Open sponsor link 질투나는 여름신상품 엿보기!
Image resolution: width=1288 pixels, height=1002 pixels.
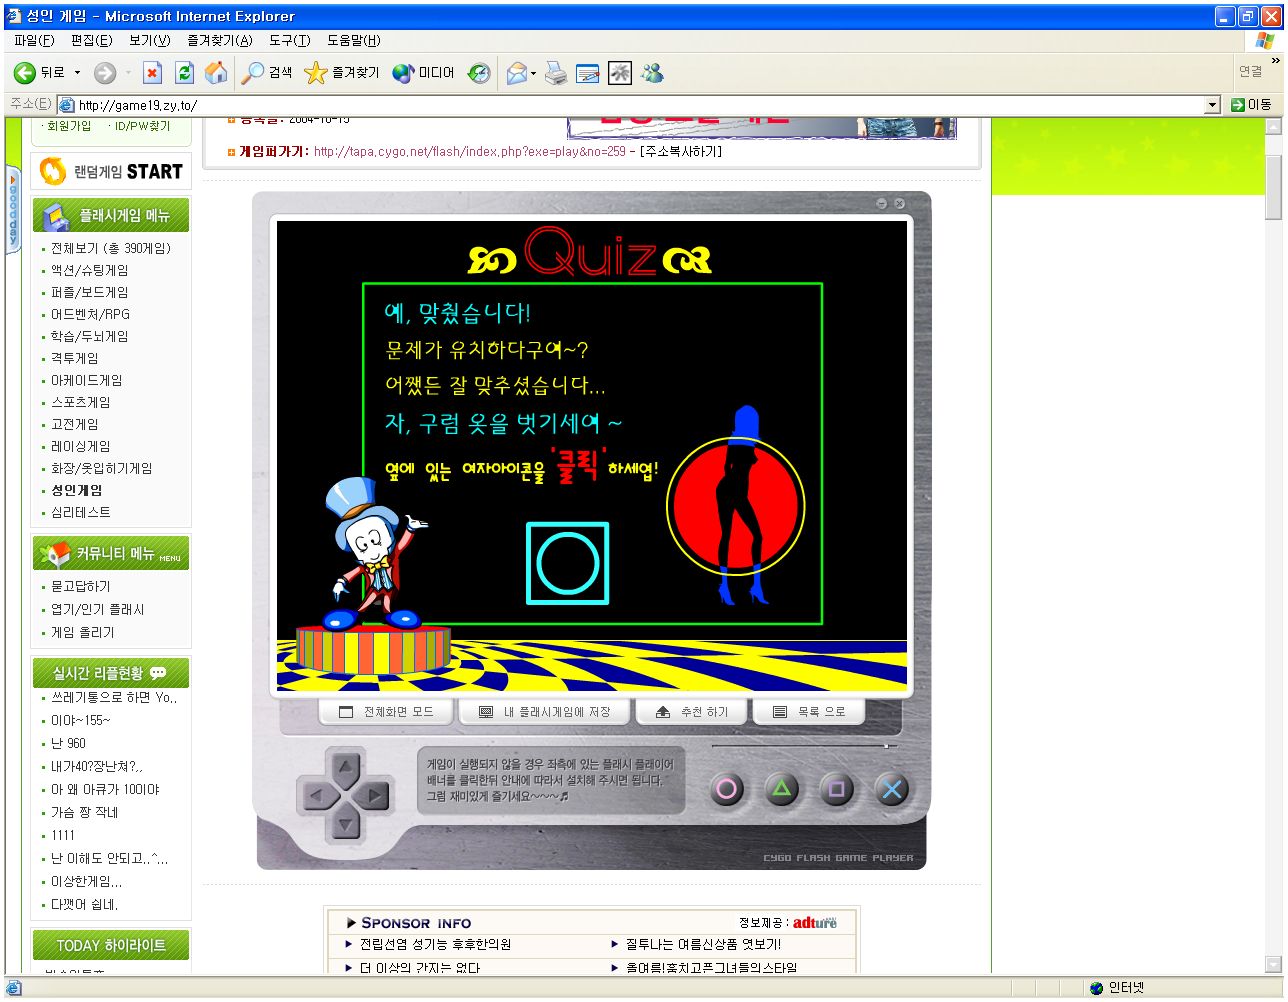tap(703, 944)
